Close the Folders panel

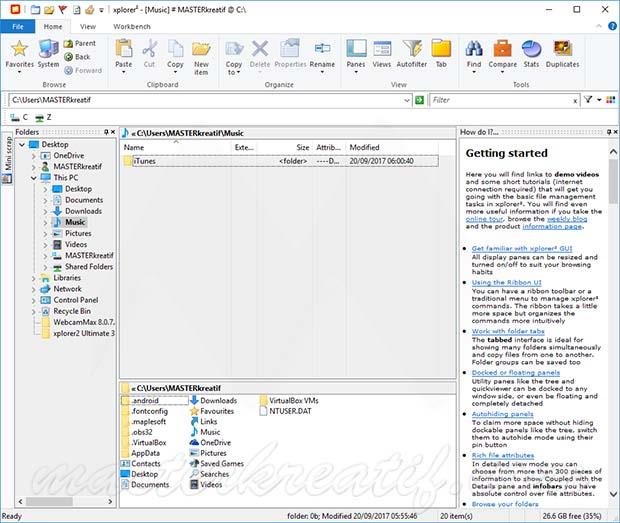pos(113,132)
